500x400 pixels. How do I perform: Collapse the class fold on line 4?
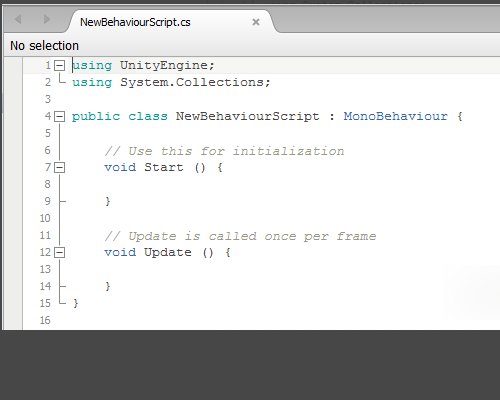(x=59, y=116)
